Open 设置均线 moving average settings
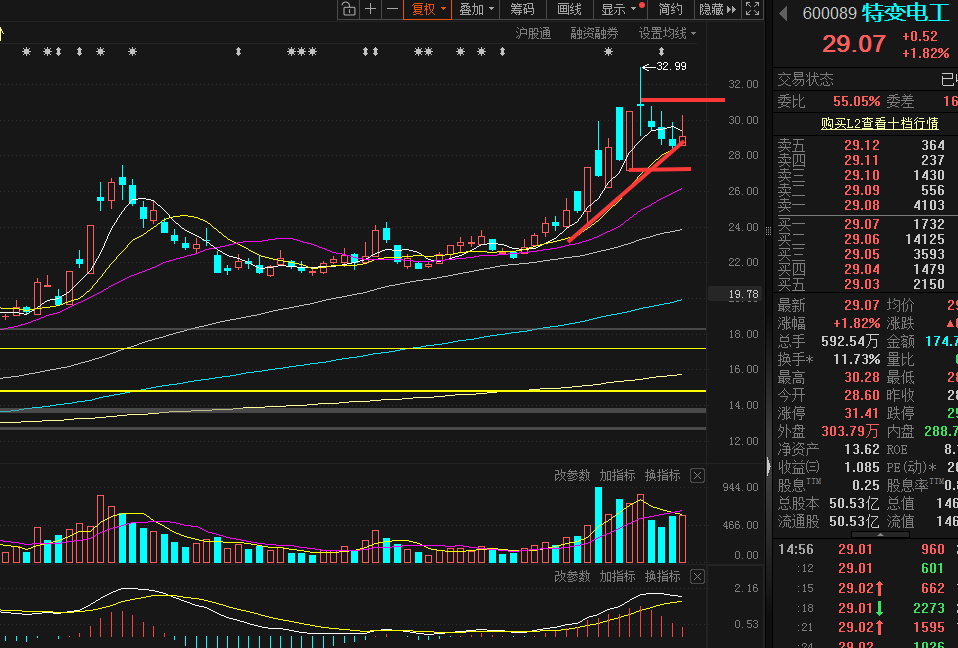Viewport: 958px width, 648px height. [x=666, y=33]
